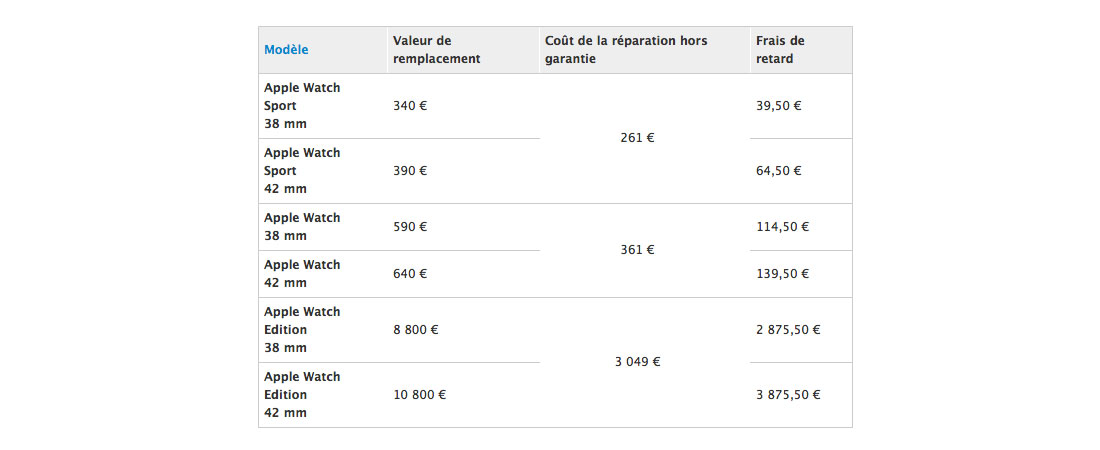This screenshot has height=450, width=1100.
Task: Click the 390 € replacement value
Action: (410, 171)
